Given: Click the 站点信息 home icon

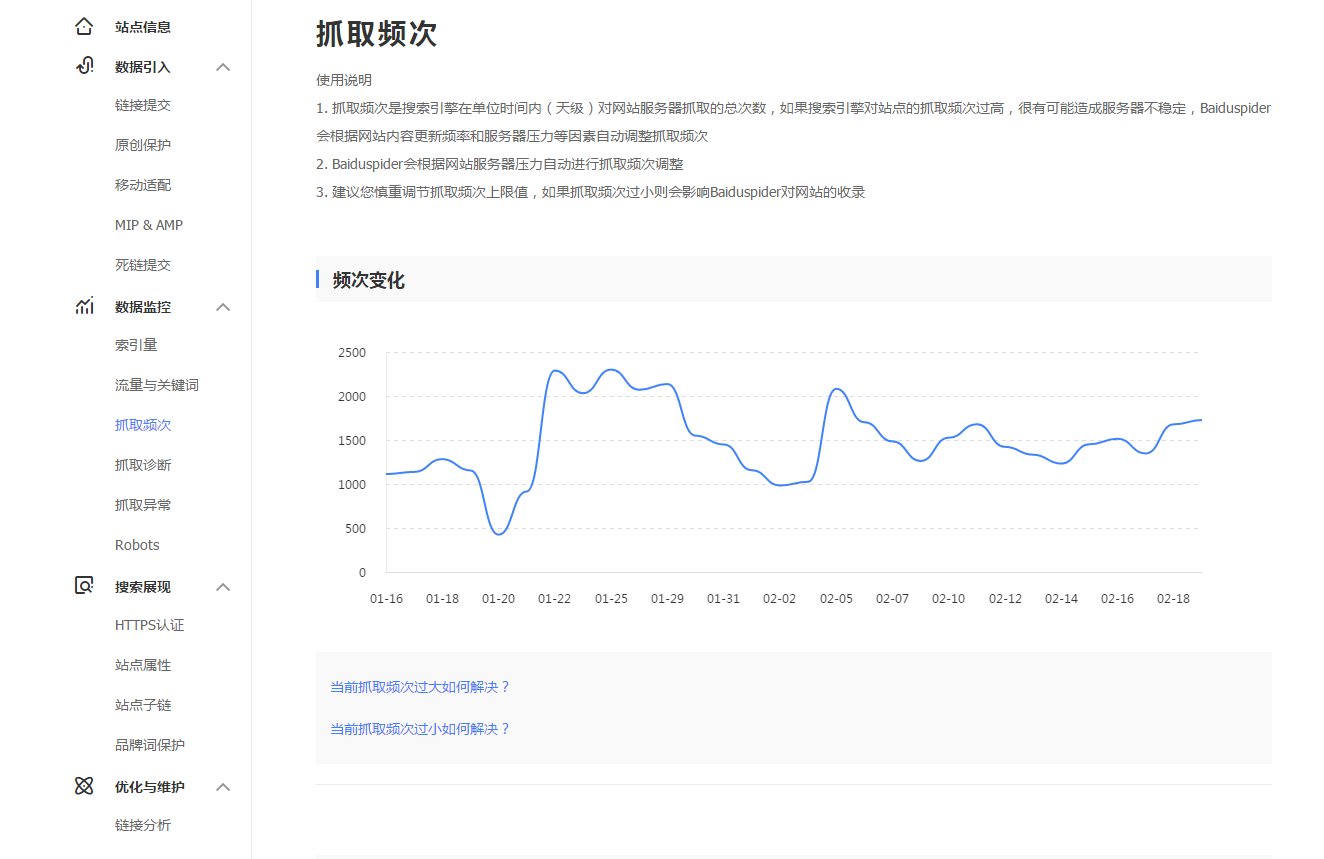Looking at the screenshot, I should [84, 26].
